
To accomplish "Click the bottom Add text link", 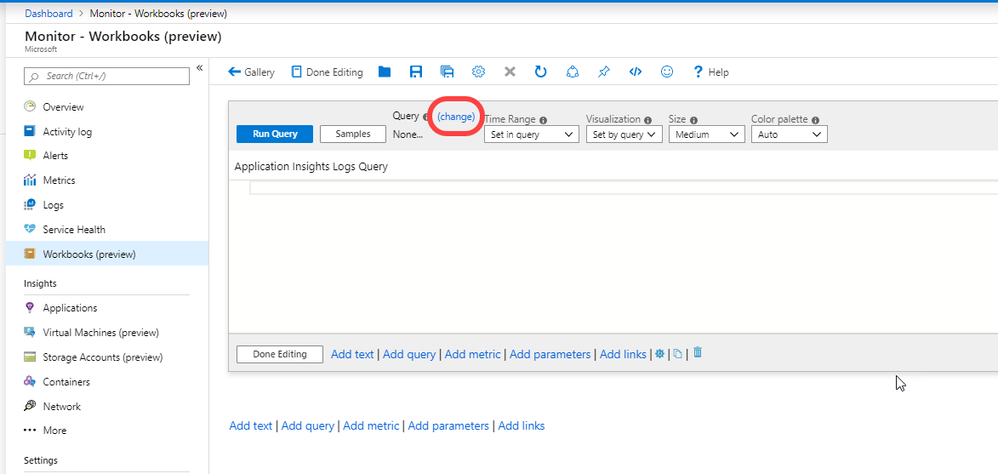I will click(251, 426).
